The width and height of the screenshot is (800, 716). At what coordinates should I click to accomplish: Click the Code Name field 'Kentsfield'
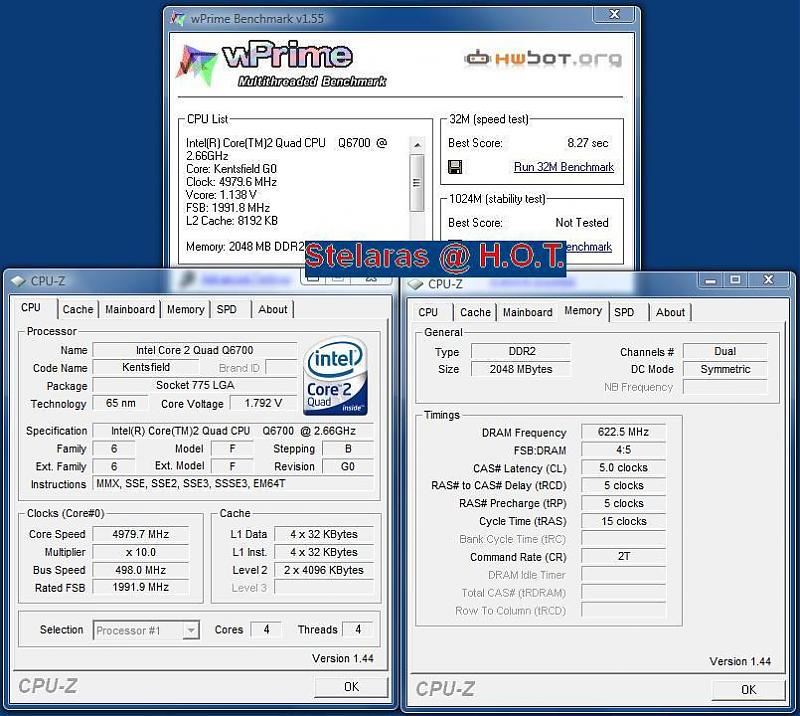(x=146, y=367)
